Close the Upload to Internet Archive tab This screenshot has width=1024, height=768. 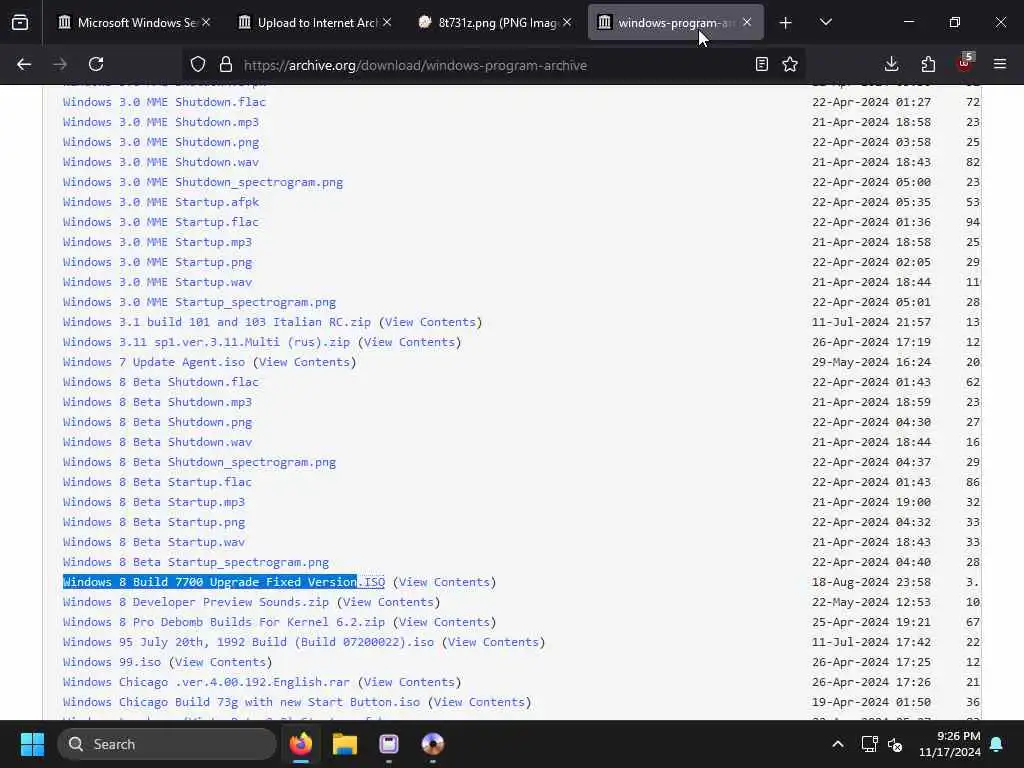point(387,22)
